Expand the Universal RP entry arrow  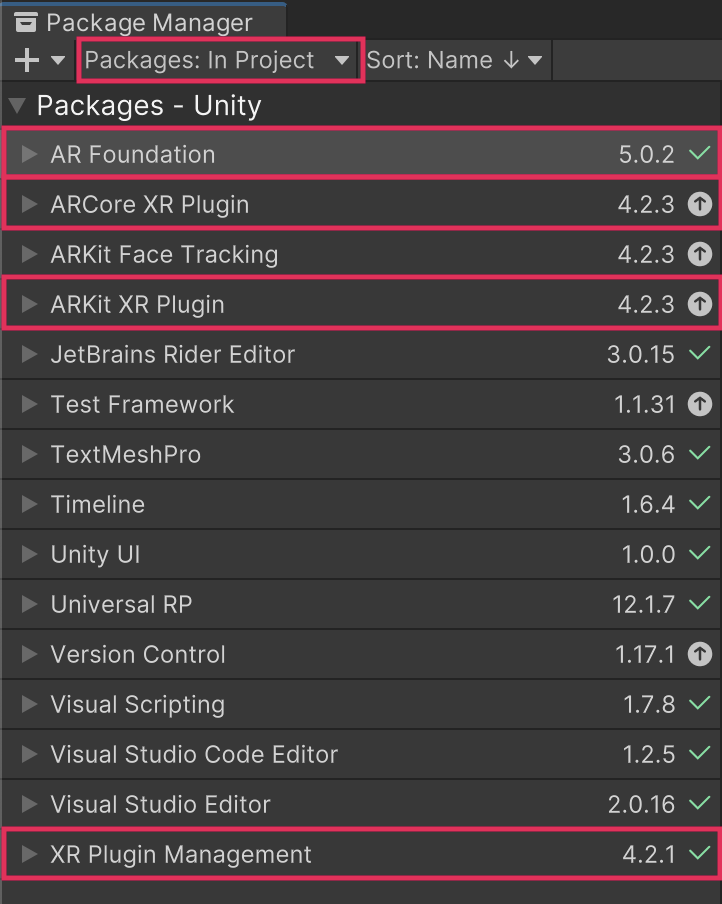(x=30, y=605)
